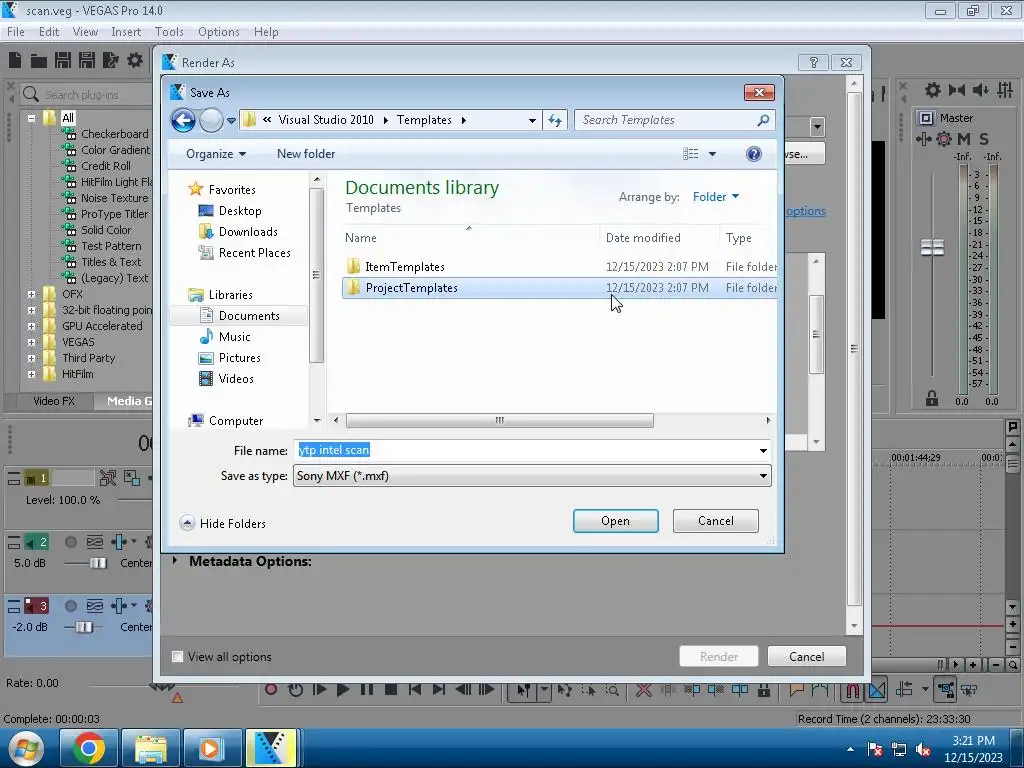
Task: Open the File menu
Action: point(16,31)
